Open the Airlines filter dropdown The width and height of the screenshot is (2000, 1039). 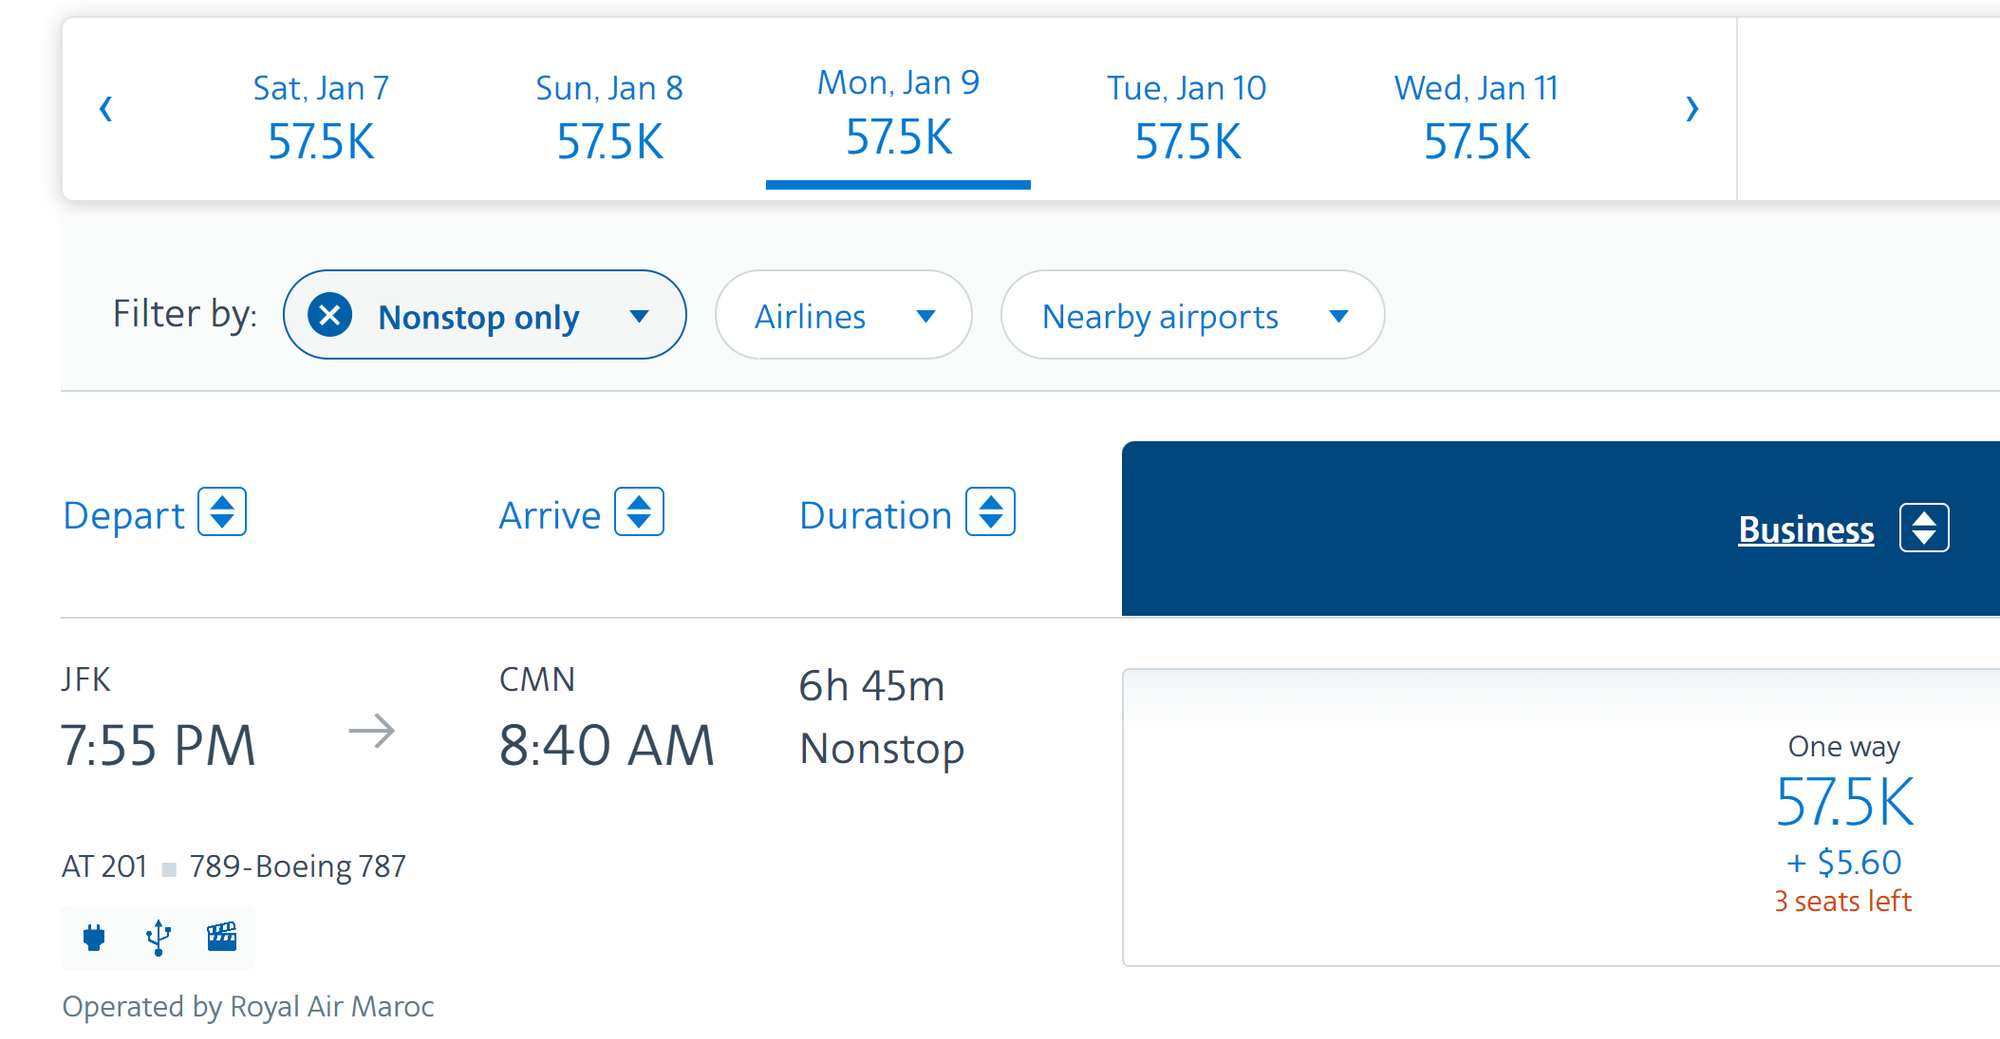click(843, 316)
